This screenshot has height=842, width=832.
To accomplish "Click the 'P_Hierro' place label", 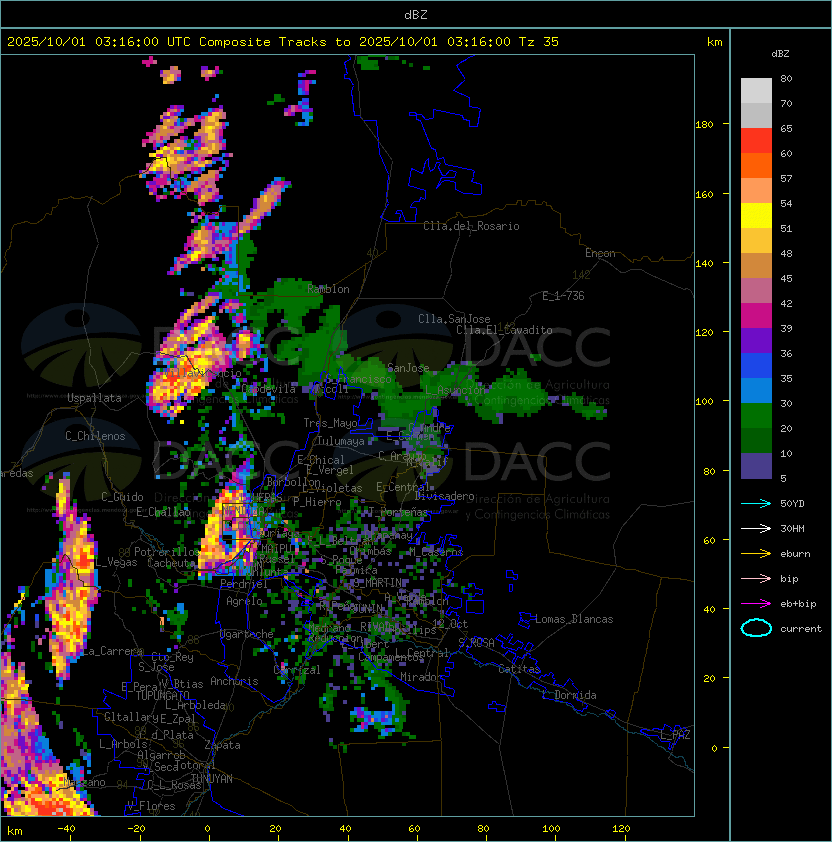I will pos(317,502).
